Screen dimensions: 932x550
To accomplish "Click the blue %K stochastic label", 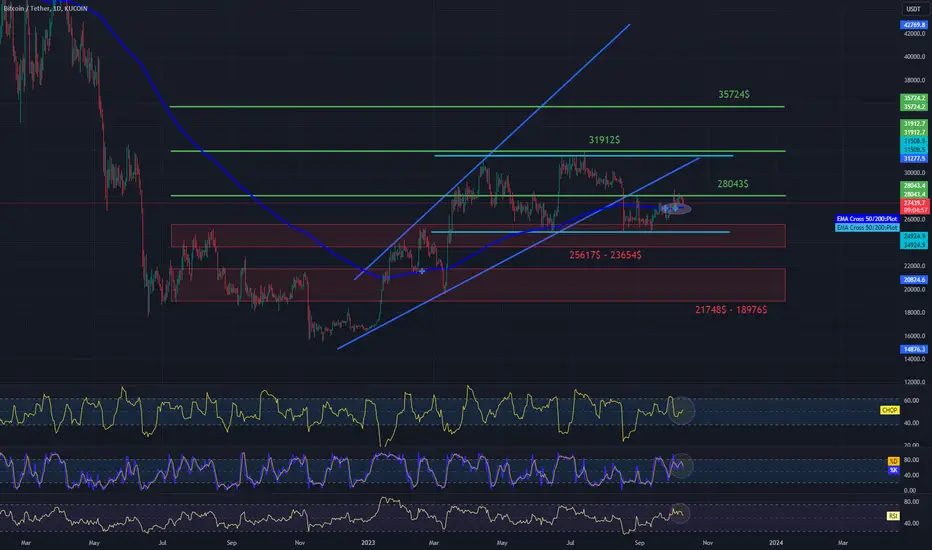I will 893,470.
